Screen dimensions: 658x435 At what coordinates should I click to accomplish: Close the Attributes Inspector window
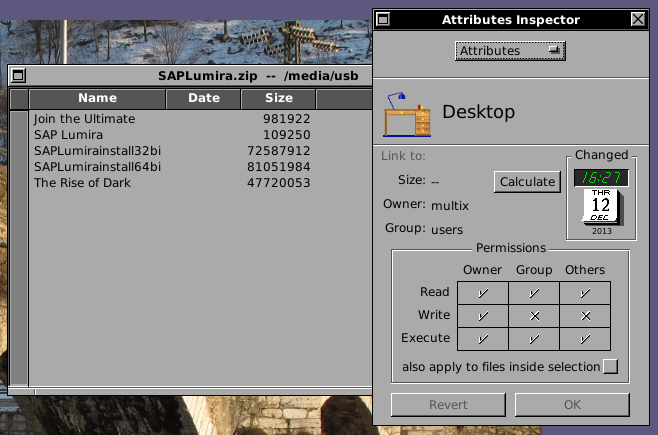point(638,19)
